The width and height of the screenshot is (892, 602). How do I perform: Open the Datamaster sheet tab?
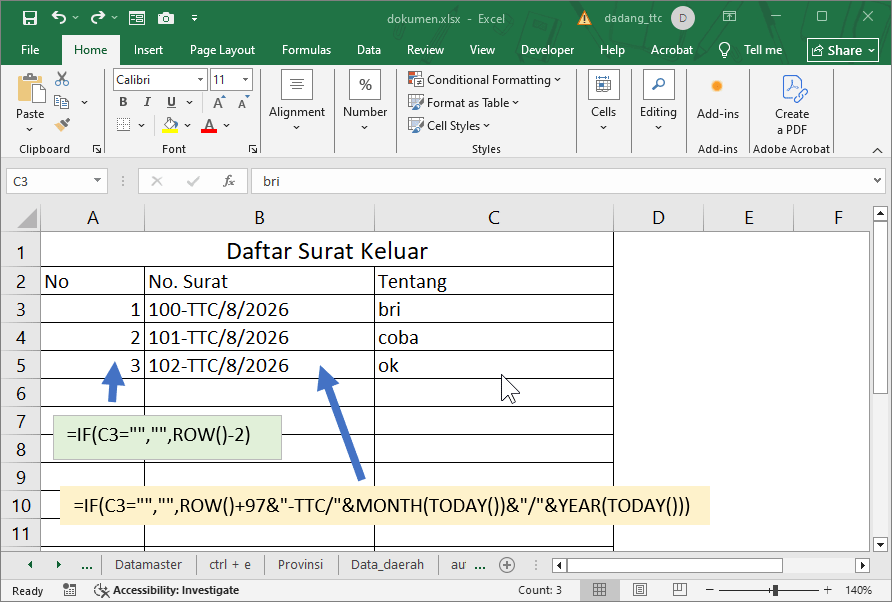(x=148, y=564)
